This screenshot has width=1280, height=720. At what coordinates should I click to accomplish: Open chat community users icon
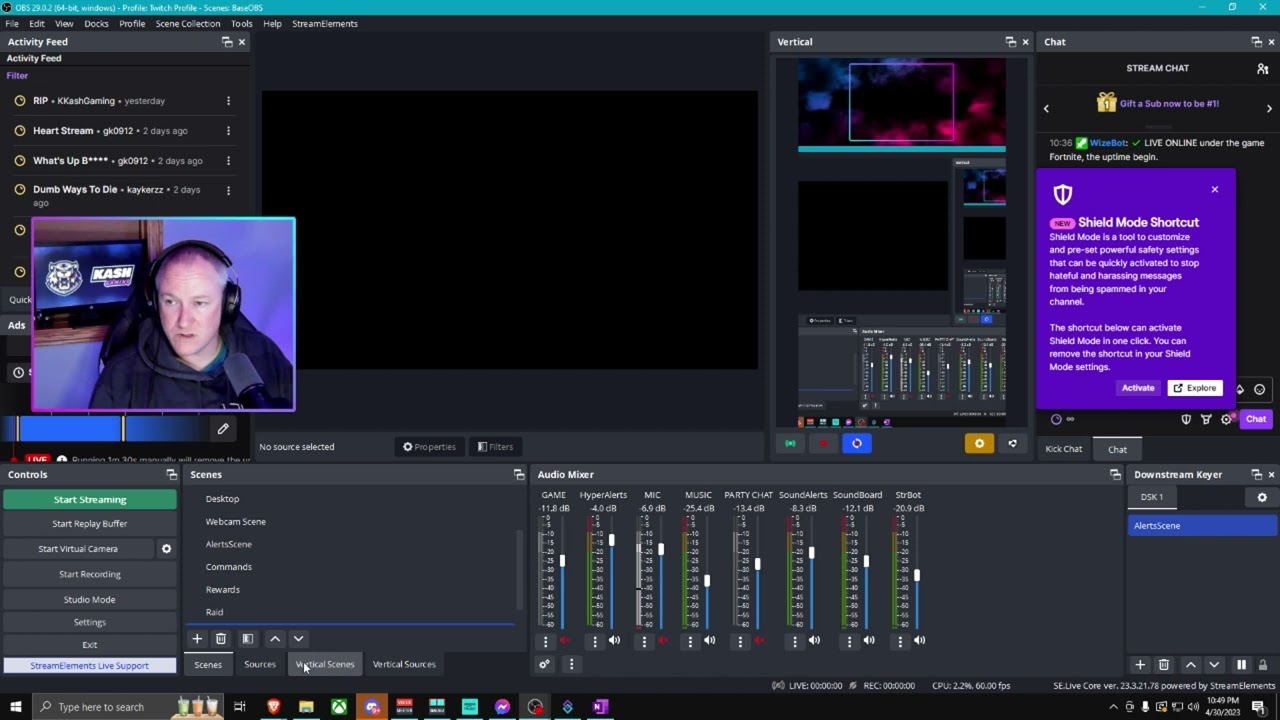[1262, 69]
